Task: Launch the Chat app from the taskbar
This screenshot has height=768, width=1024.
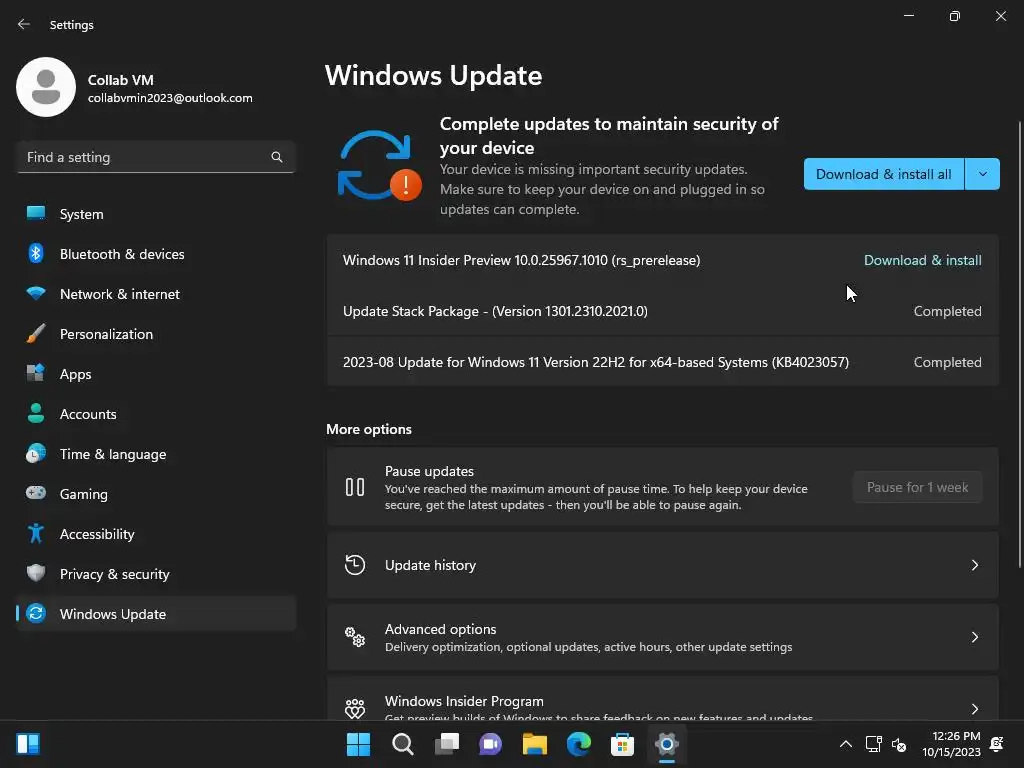Action: pyautogui.click(x=490, y=744)
